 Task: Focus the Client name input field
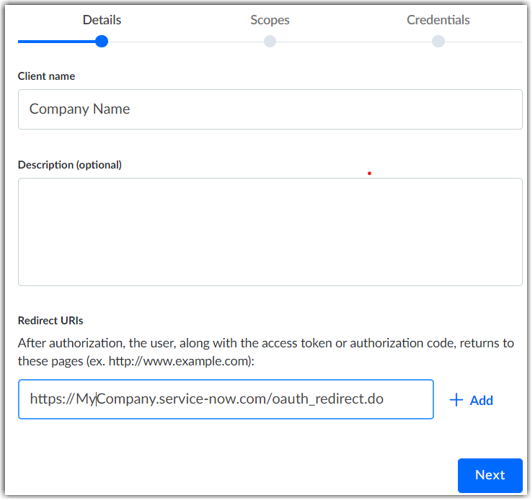[270, 109]
